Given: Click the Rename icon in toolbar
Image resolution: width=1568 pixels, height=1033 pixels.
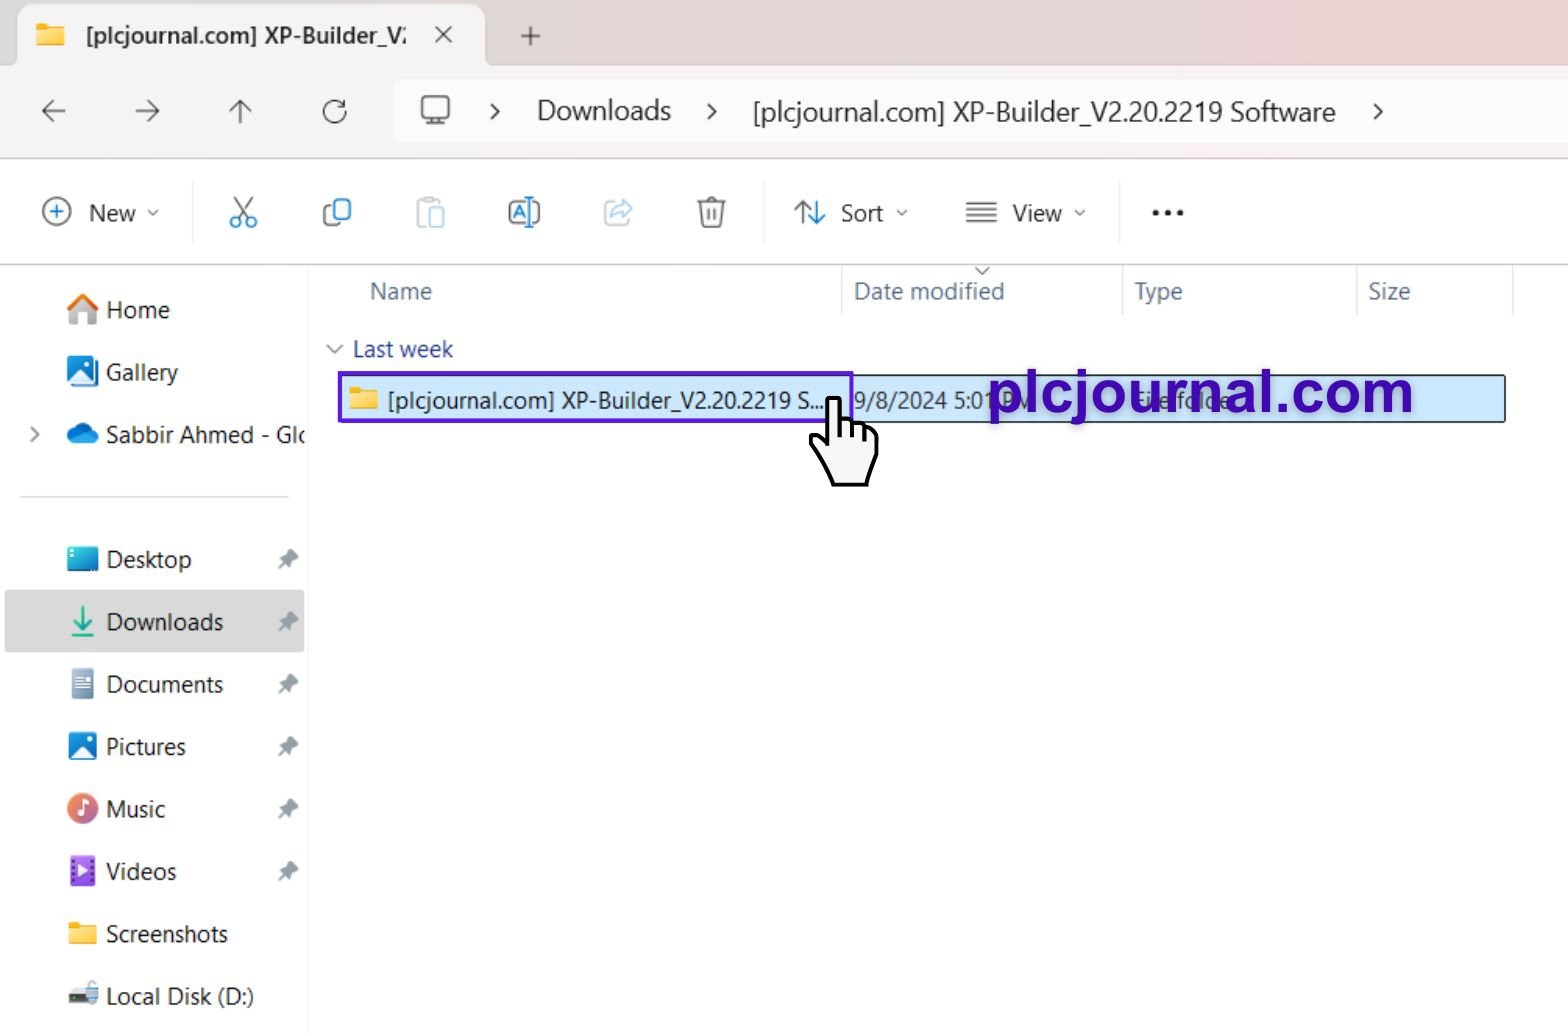Looking at the screenshot, I should (524, 213).
